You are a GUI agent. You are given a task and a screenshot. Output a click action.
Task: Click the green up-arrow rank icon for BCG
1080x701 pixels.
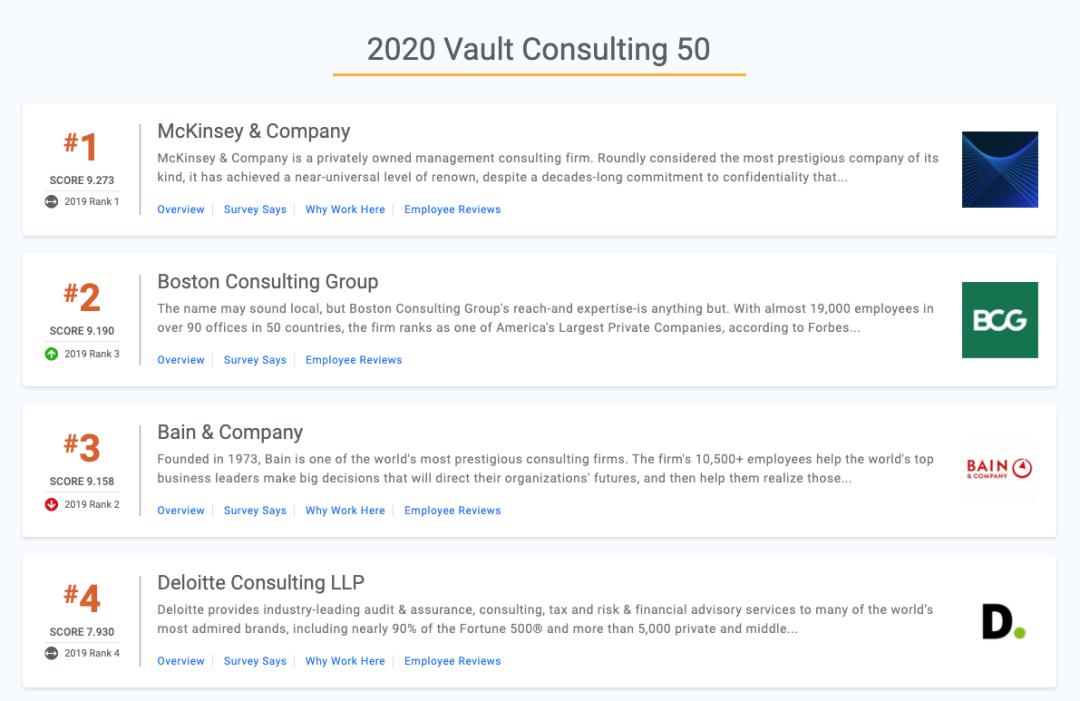click(51, 354)
